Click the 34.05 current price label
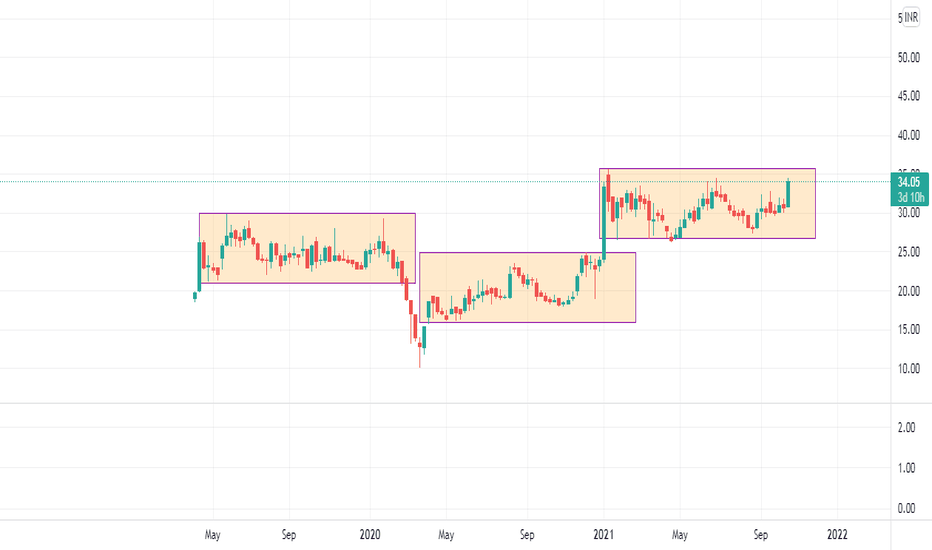 coord(909,183)
